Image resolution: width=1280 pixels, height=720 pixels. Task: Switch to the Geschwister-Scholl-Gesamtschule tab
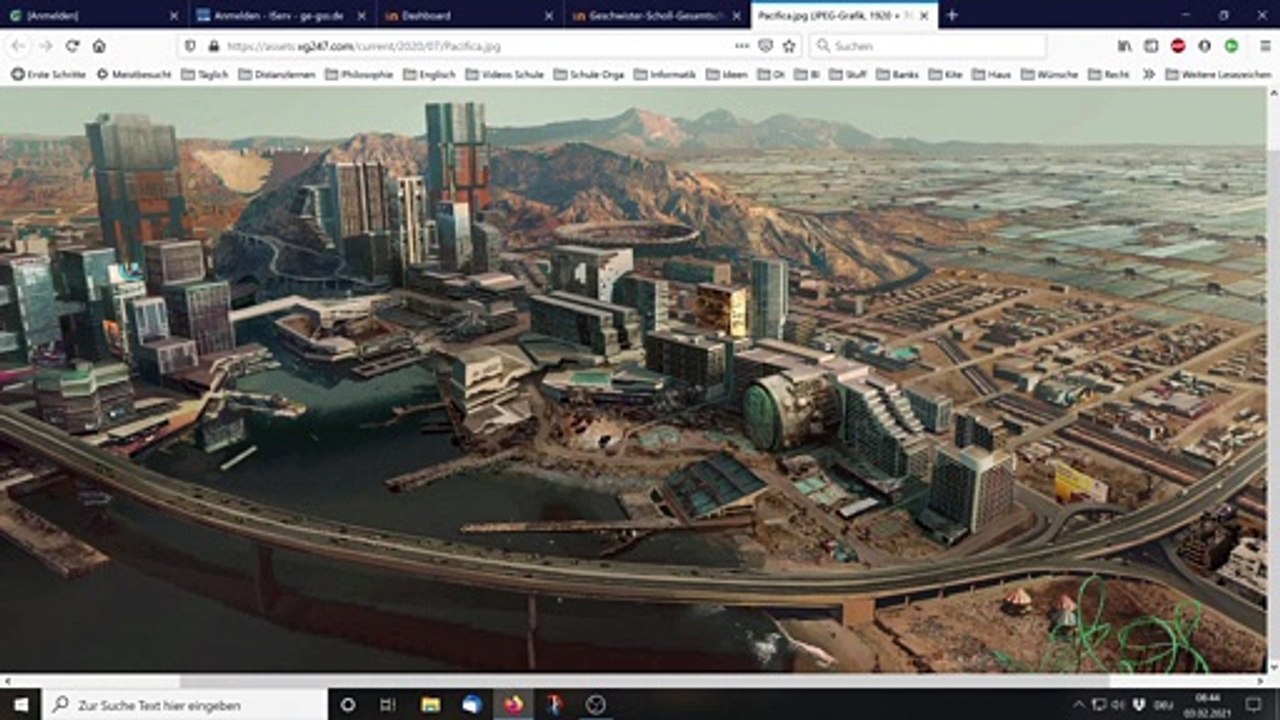click(656, 16)
